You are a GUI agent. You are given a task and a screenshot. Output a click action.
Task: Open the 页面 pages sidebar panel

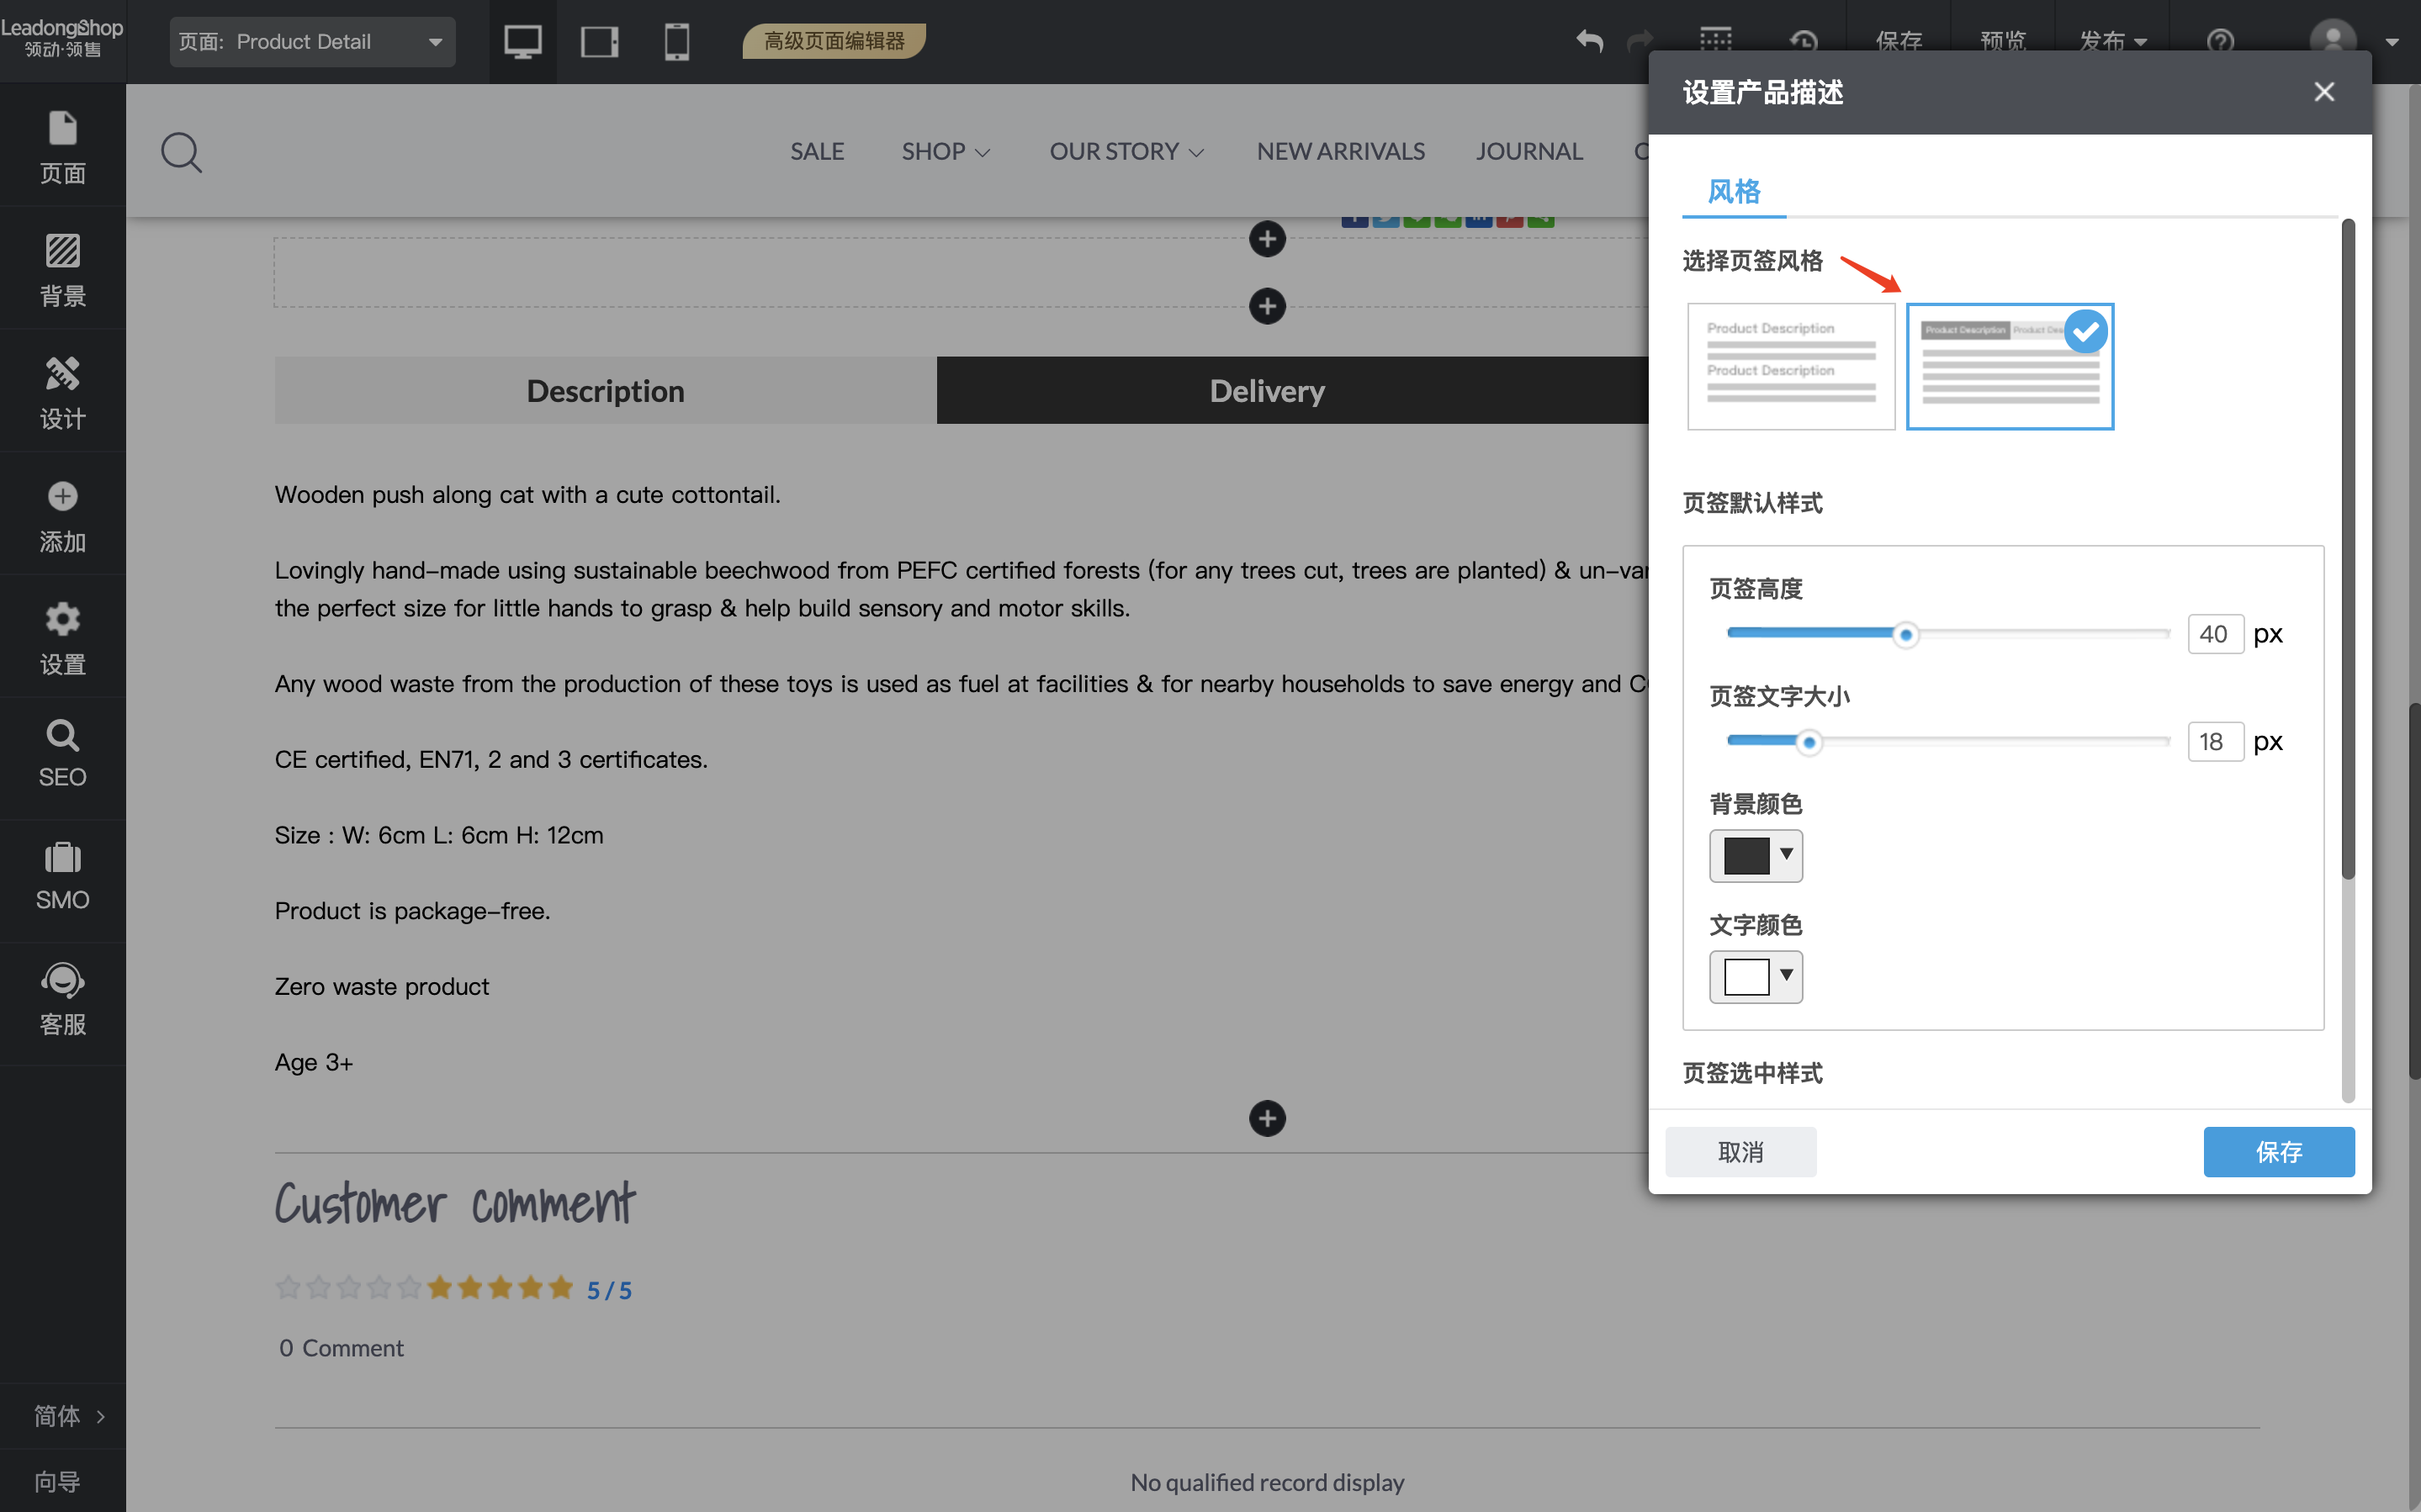(62, 146)
